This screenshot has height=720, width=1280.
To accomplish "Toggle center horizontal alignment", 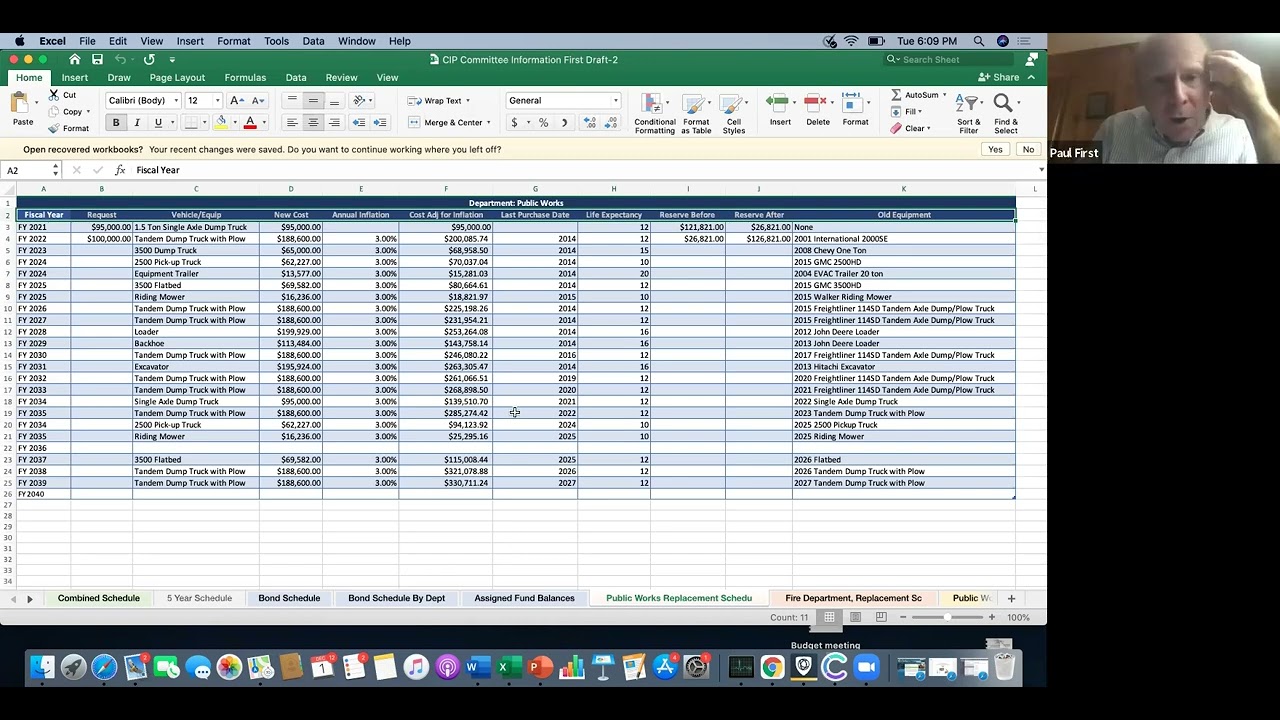I will click(x=313, y=122).
